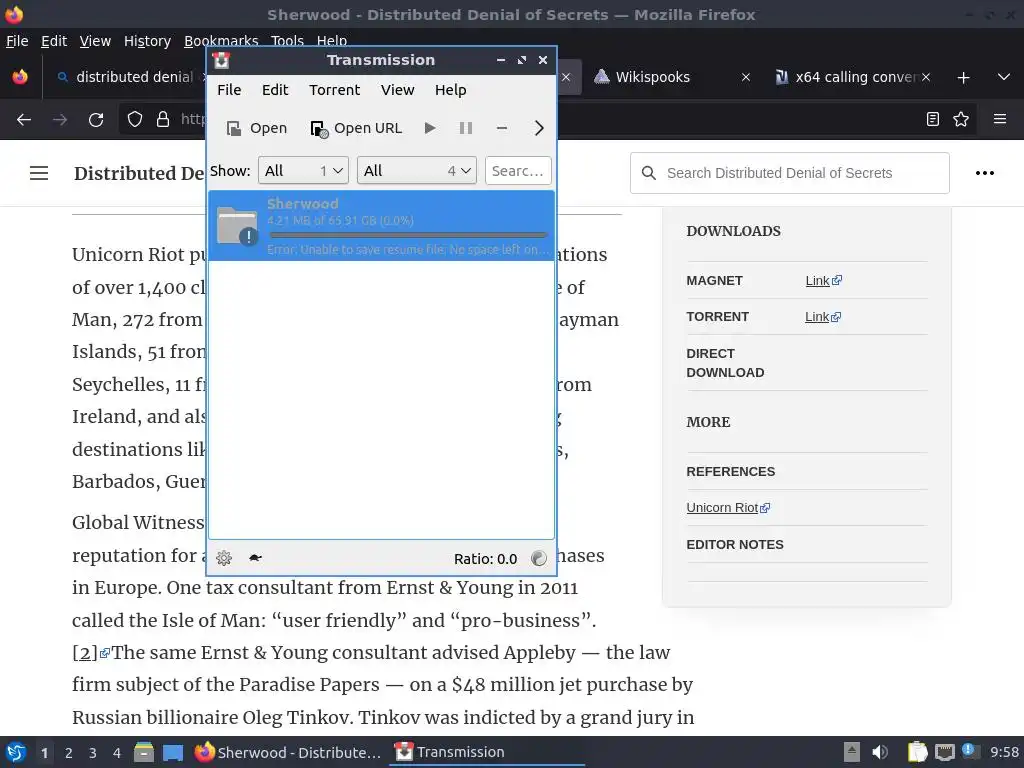Open wiki sidebar hamburger menu
The width and height of the screenshot is (1024, 768).
(39, 173)
